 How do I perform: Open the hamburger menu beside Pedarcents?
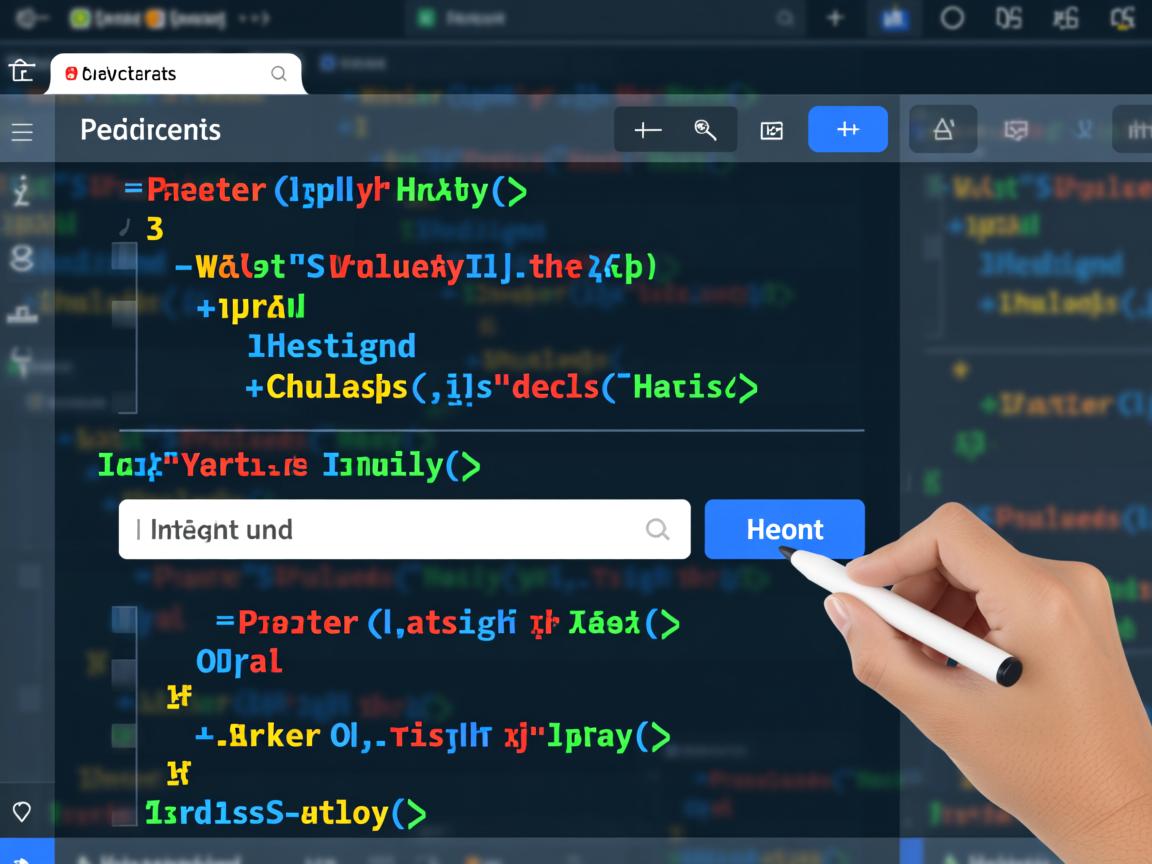point(21,132)
